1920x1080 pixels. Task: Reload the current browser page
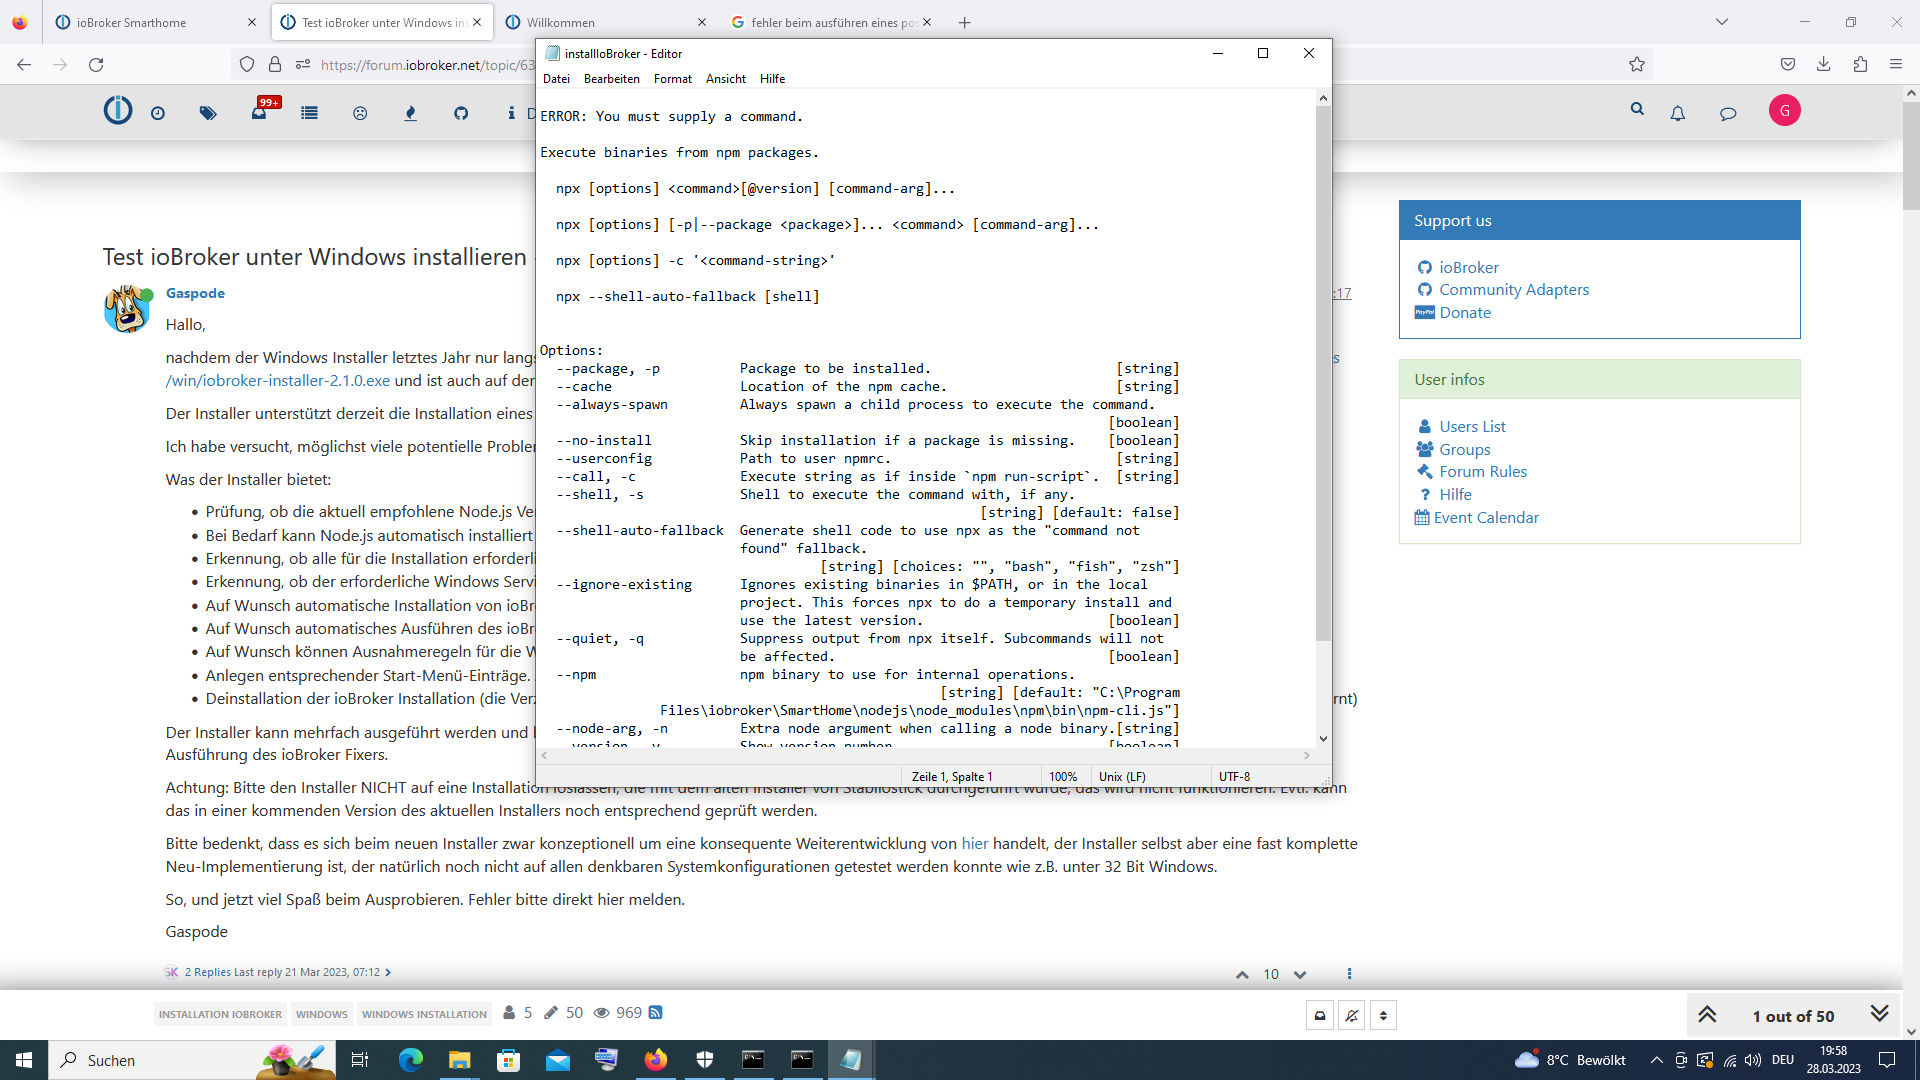click(x=96, y=65)
